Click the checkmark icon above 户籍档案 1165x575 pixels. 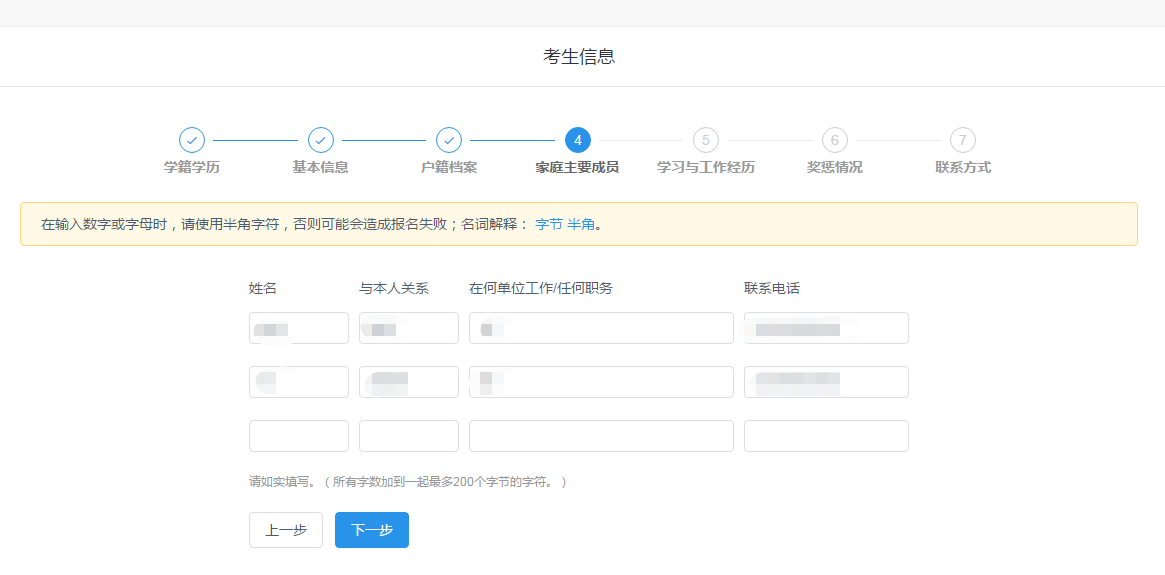click(449, 140)
